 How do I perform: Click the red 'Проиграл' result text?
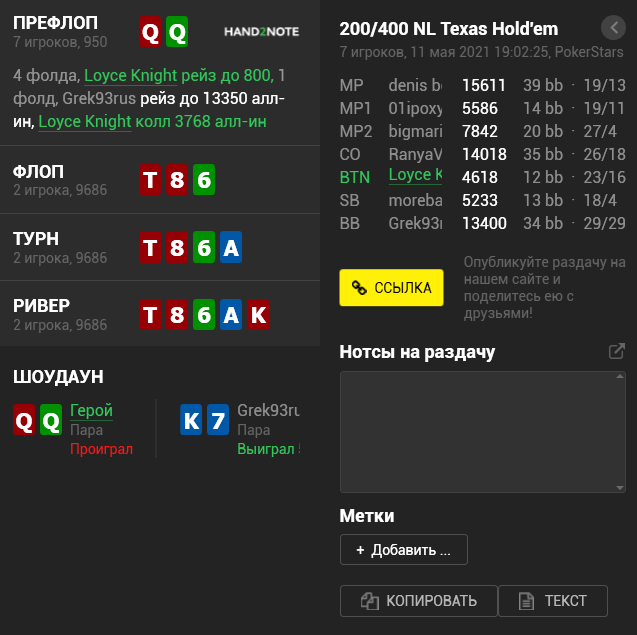click(102, 449)
